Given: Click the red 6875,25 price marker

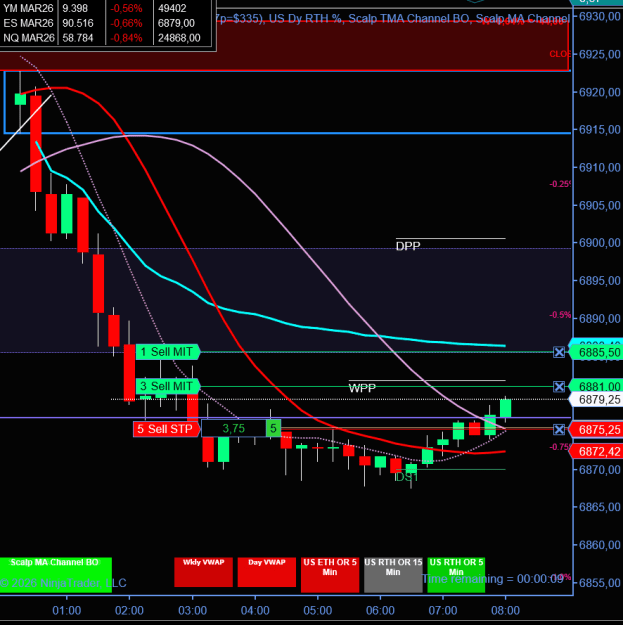Looking at the screenshot, I should 596,430.
